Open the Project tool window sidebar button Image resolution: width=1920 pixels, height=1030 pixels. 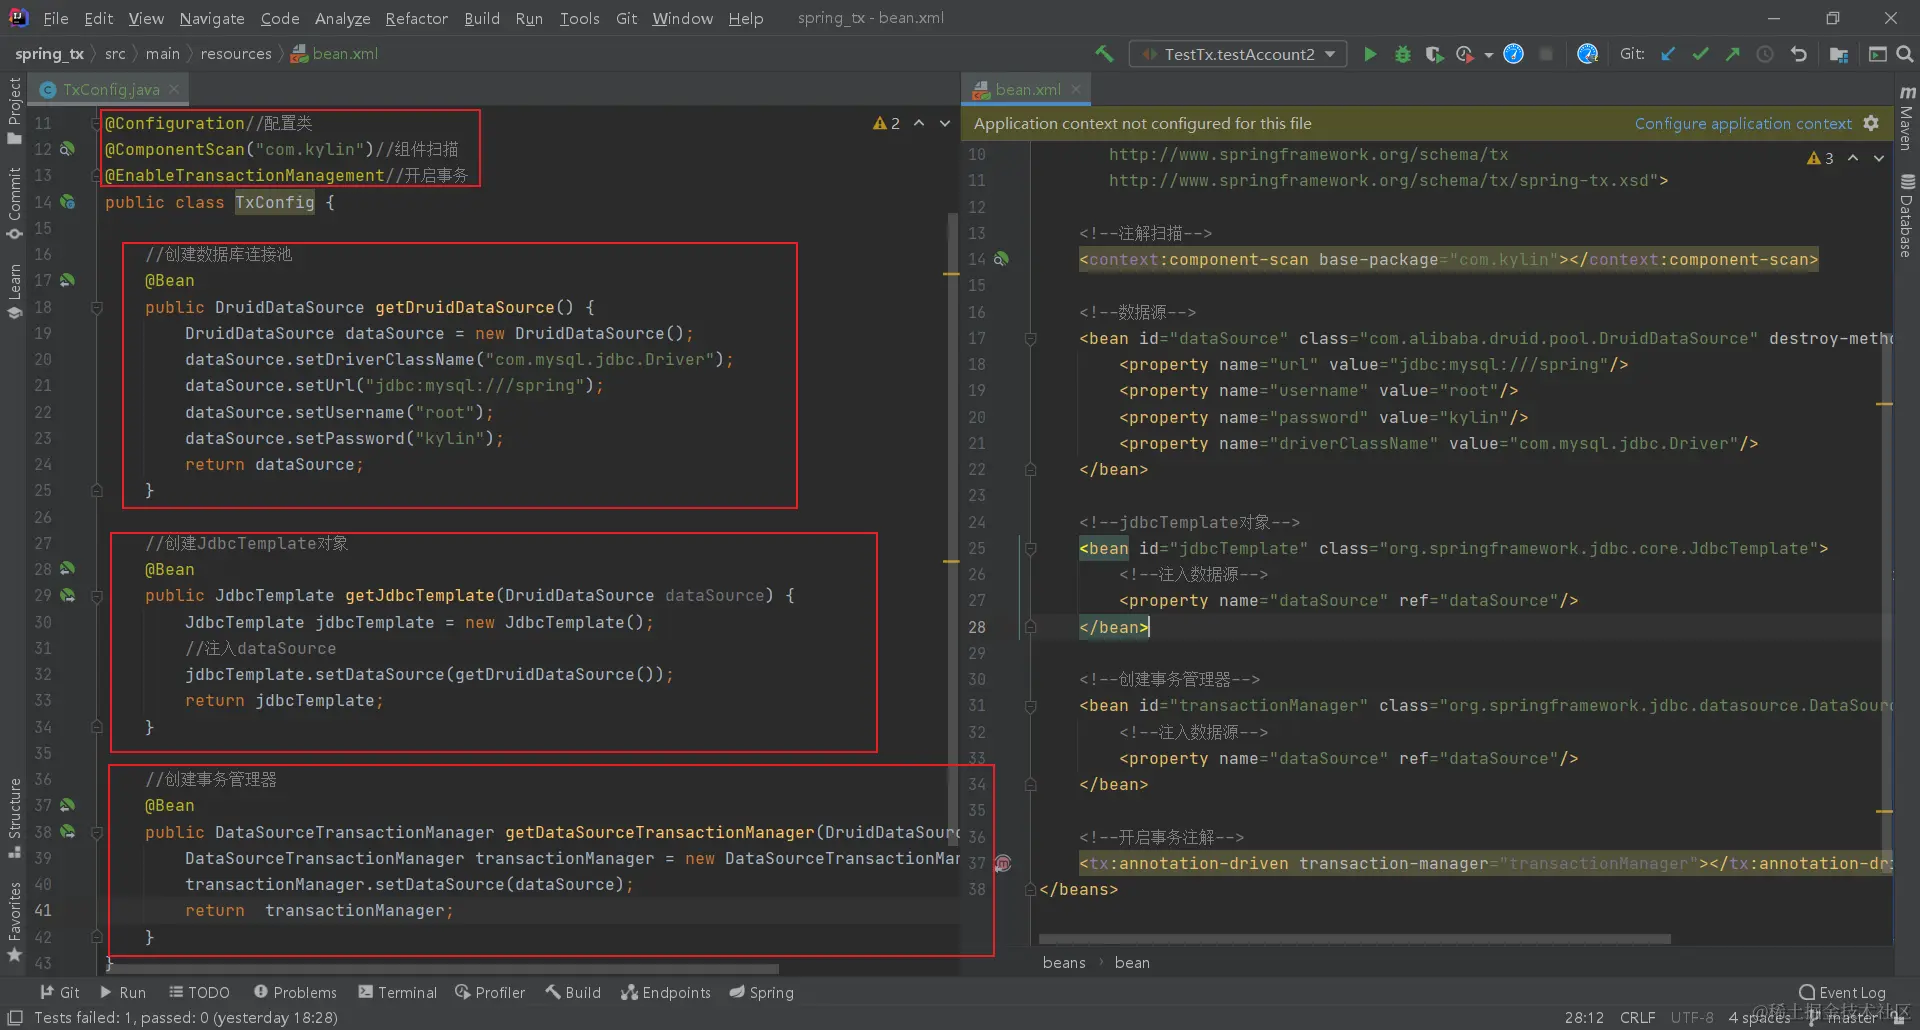pyautogui.click(x=14, y=110)
